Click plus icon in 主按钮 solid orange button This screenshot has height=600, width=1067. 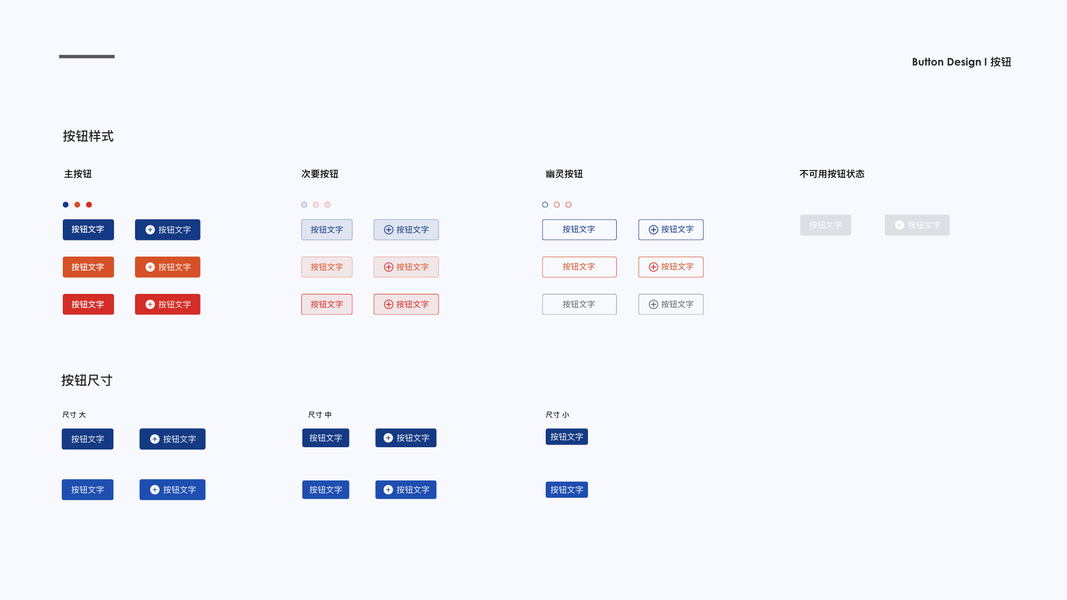[150, 267]
